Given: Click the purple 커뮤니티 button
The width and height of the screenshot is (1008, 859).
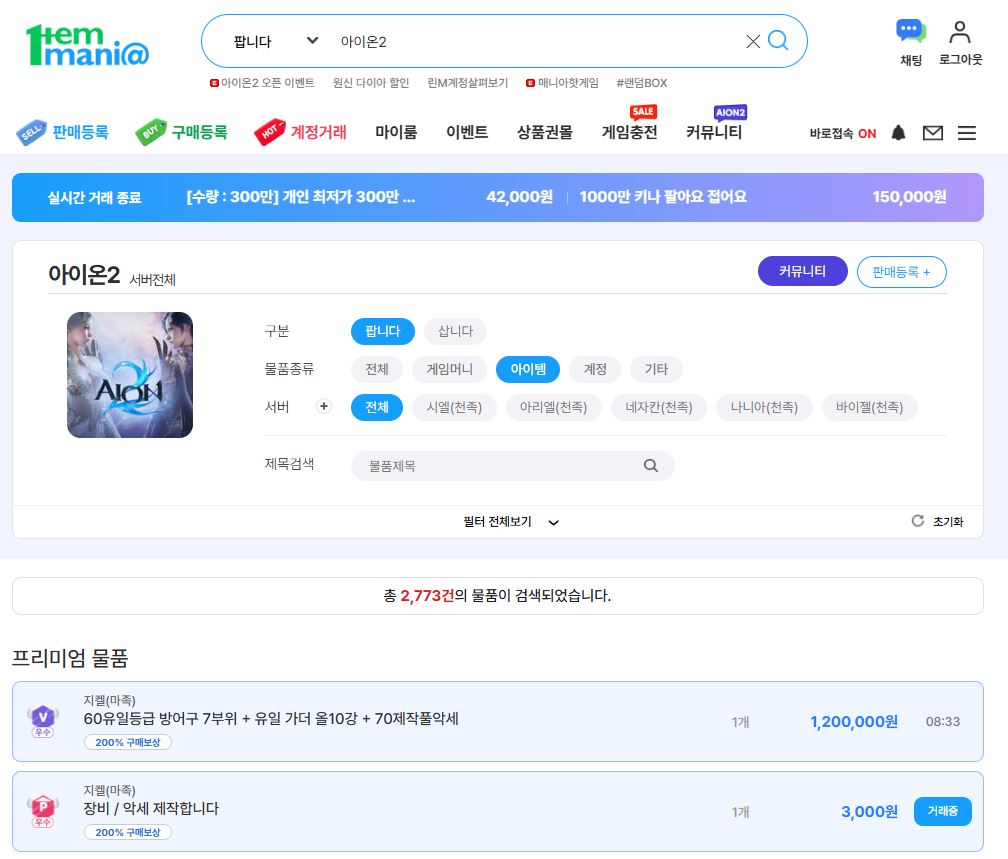Looking at the screenshot, I should [802, 271].
